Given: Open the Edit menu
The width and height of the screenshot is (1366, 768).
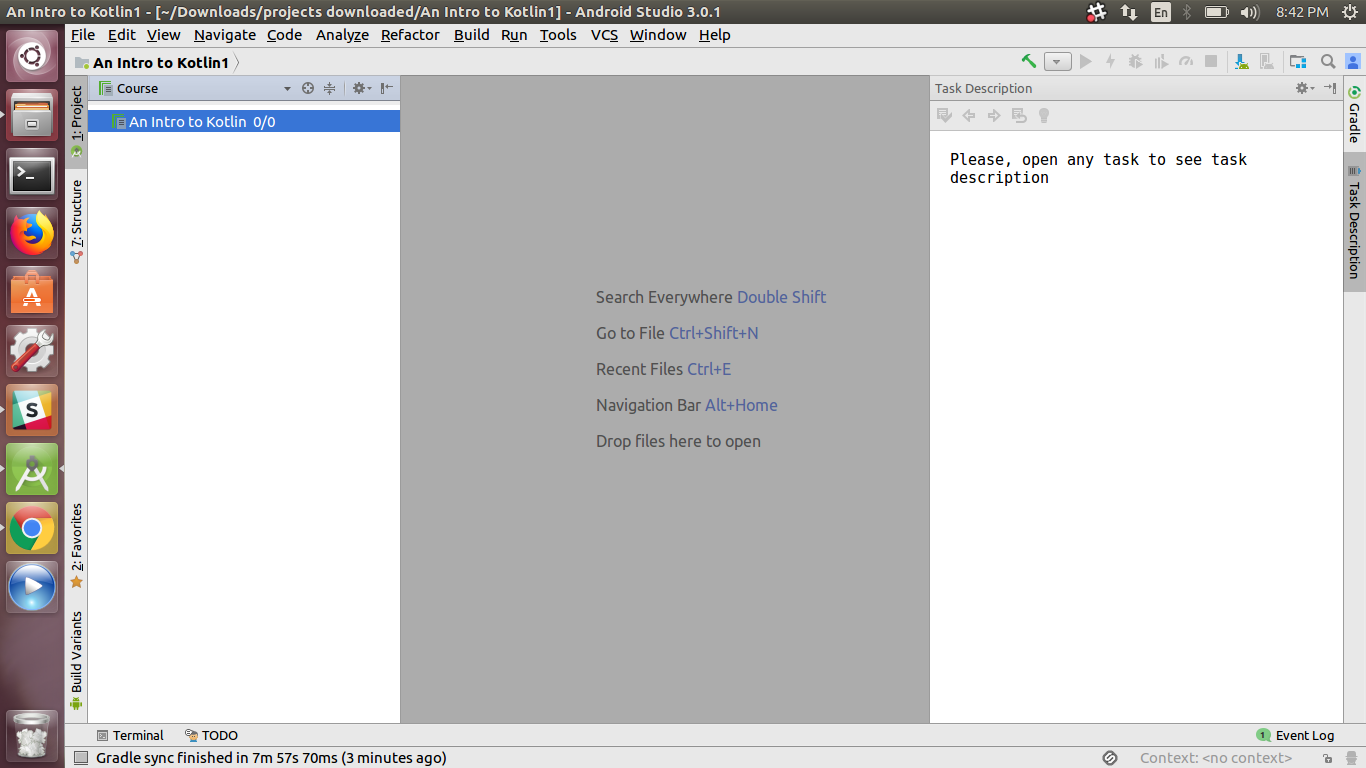Looking at the screenshot, I should [x=122, y=35].
